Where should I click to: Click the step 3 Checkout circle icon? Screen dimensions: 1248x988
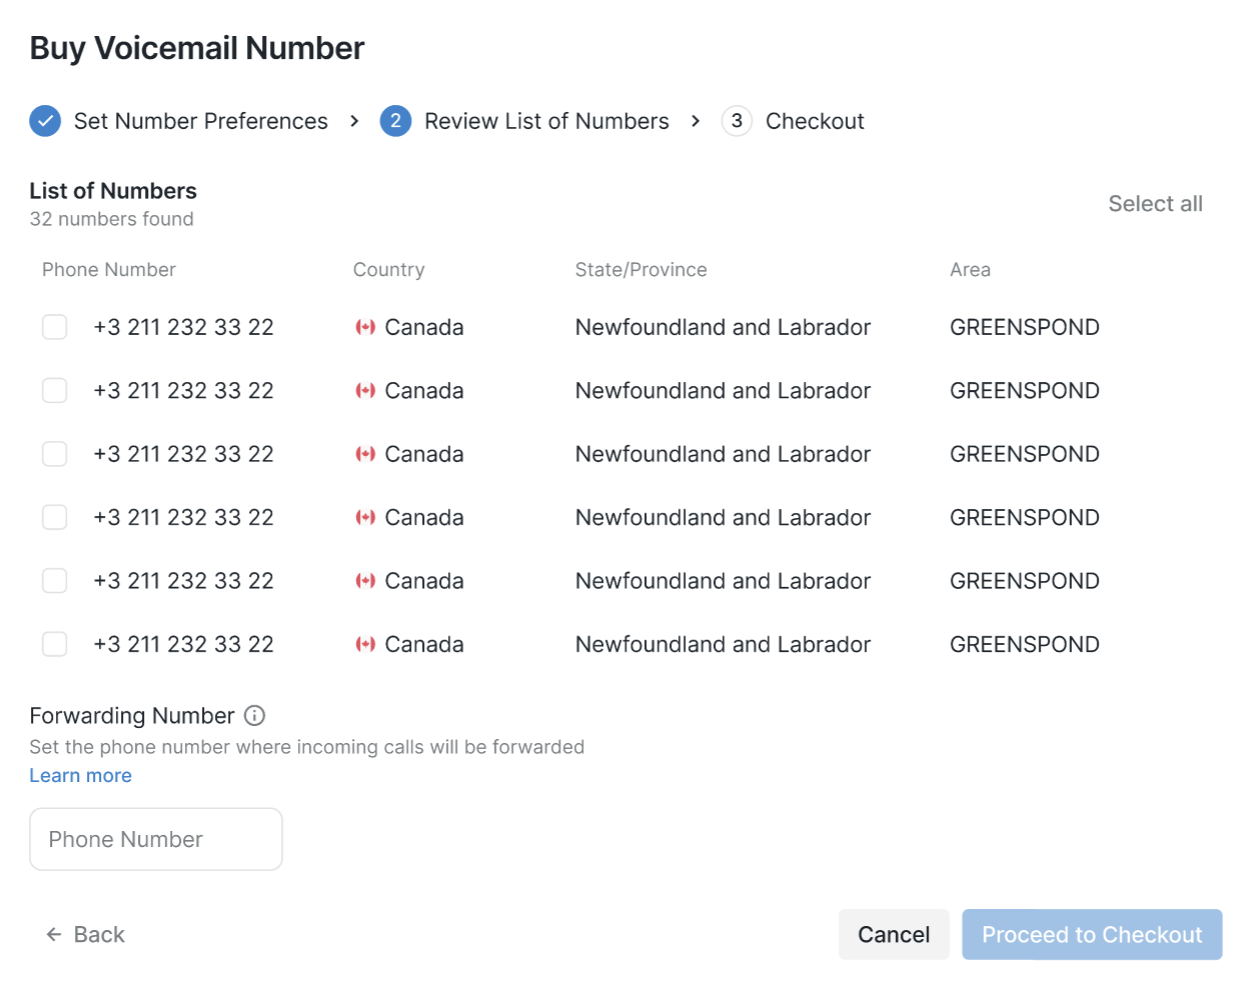[x=737, y=121]
